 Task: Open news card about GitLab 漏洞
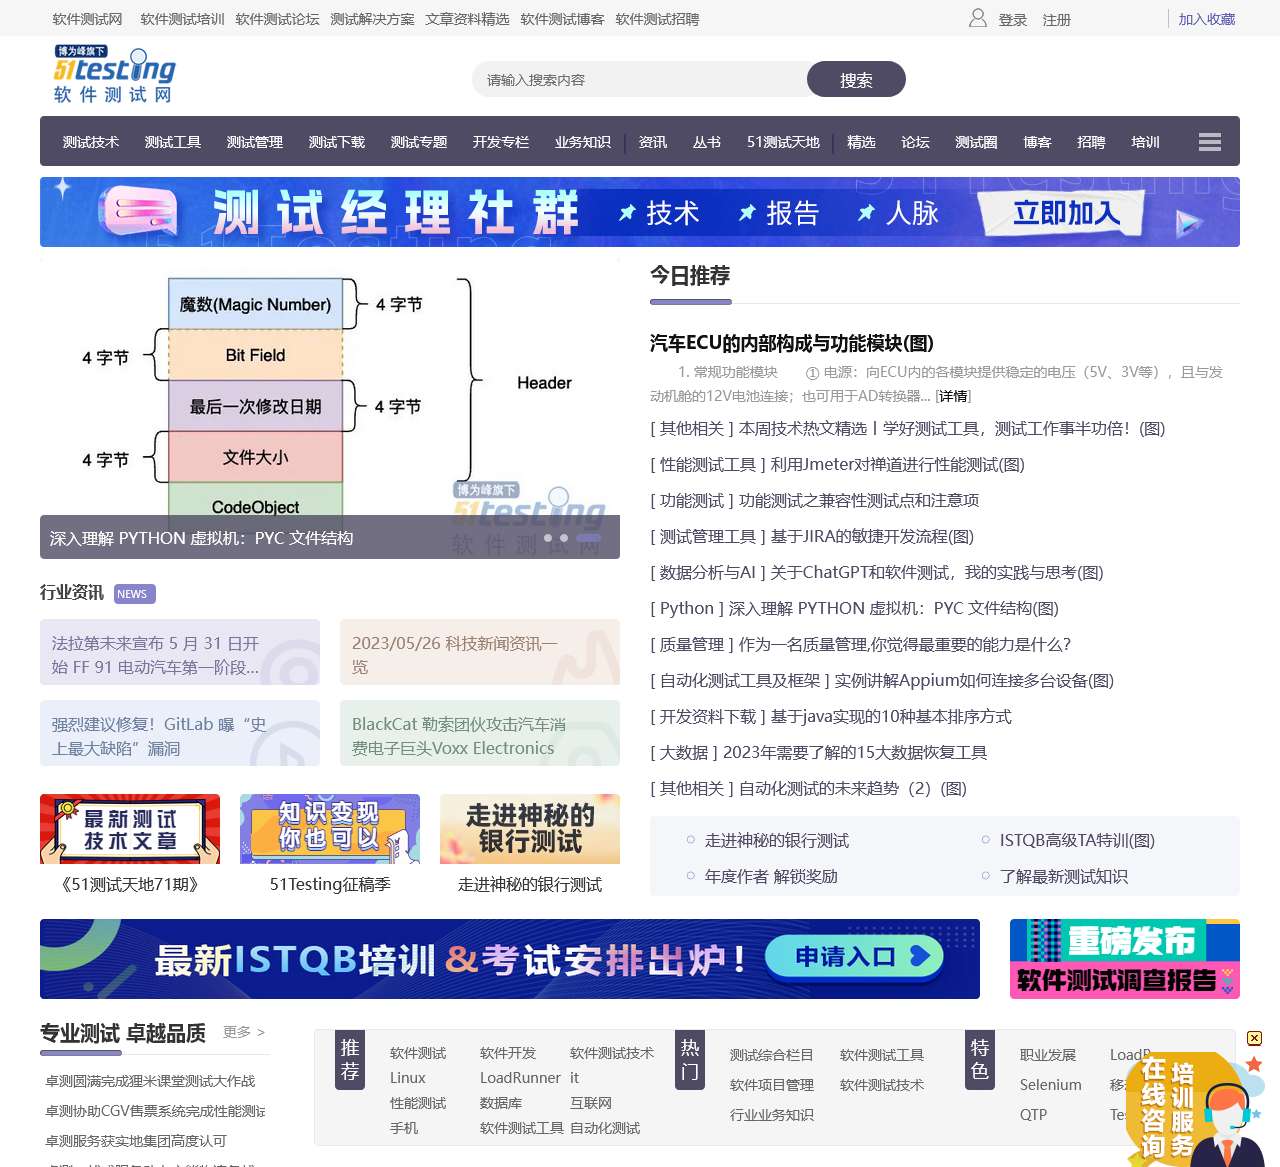180,733
